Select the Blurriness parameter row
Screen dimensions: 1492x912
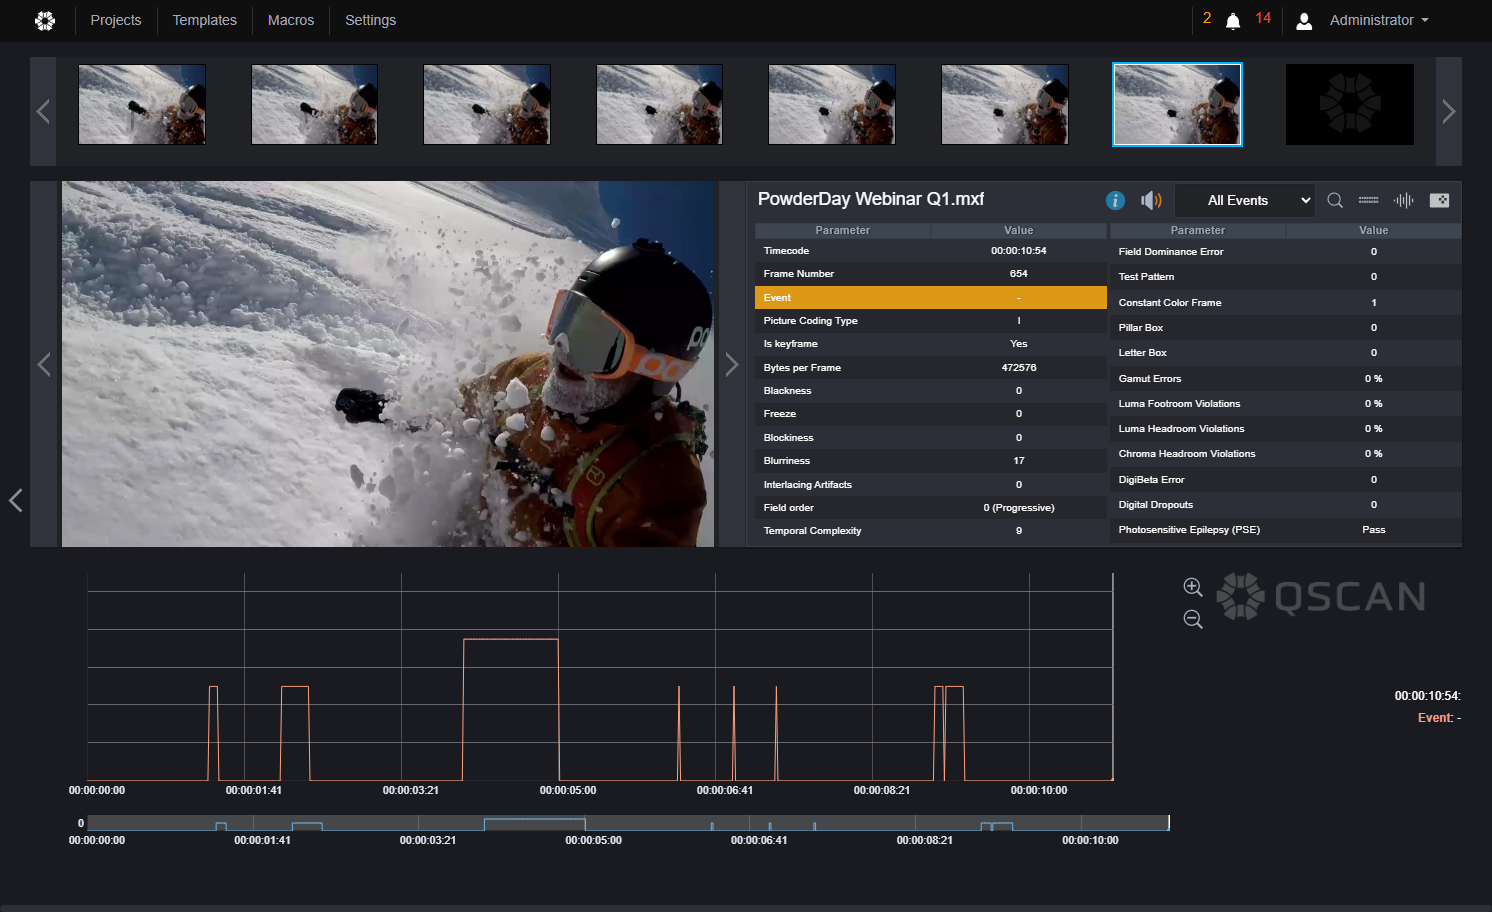click(x=931, y=461)
